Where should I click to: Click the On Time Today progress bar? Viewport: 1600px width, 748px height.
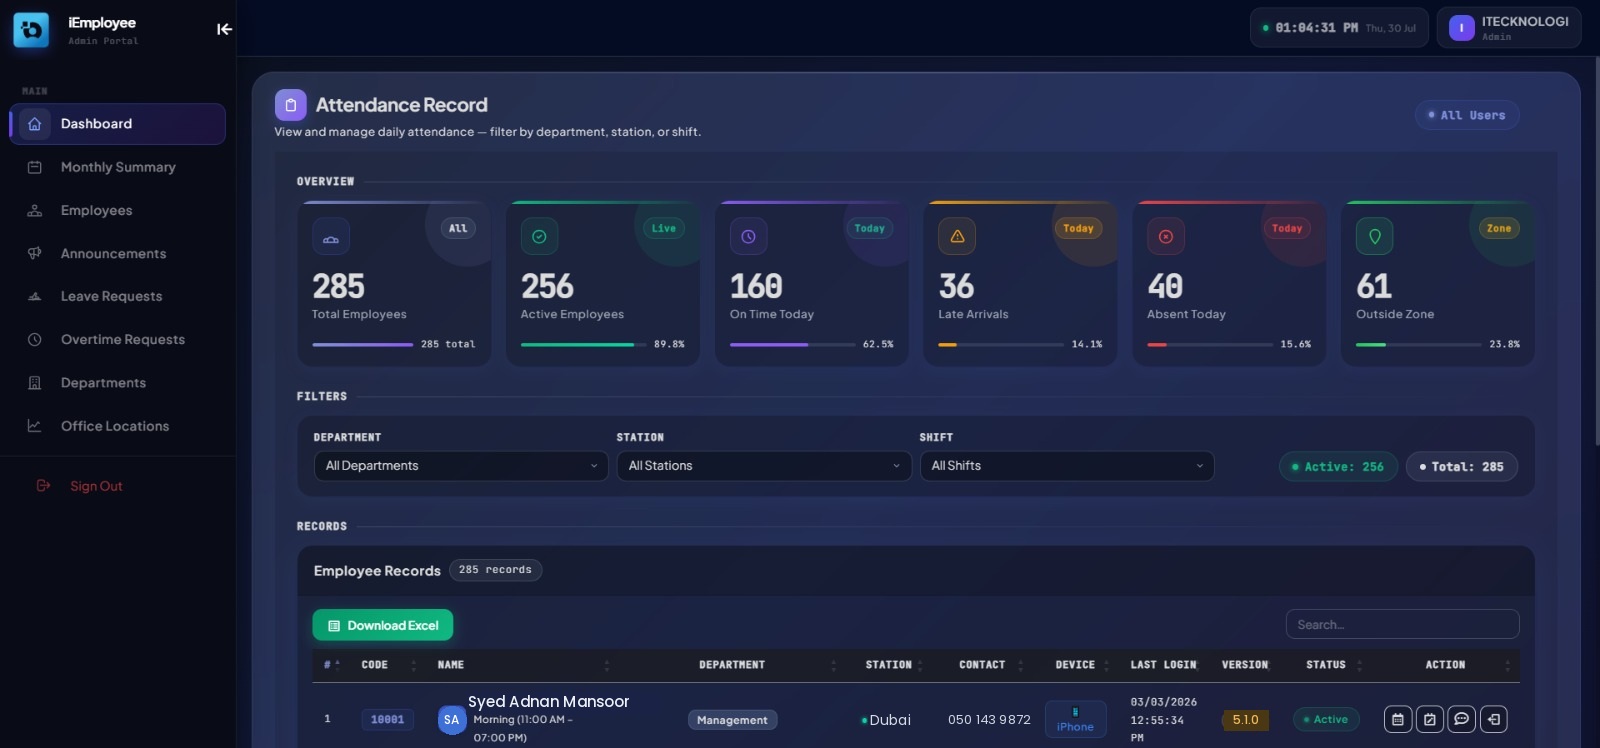(x=793, y=344)
